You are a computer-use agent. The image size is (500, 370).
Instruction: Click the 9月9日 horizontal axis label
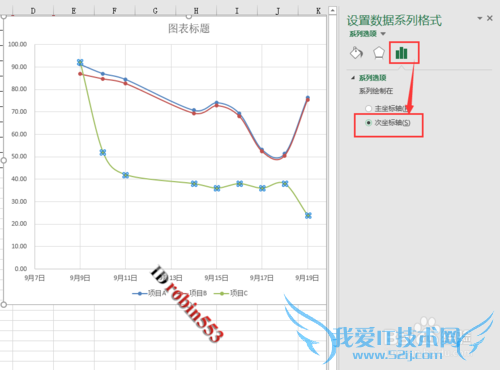coord(80,278)
